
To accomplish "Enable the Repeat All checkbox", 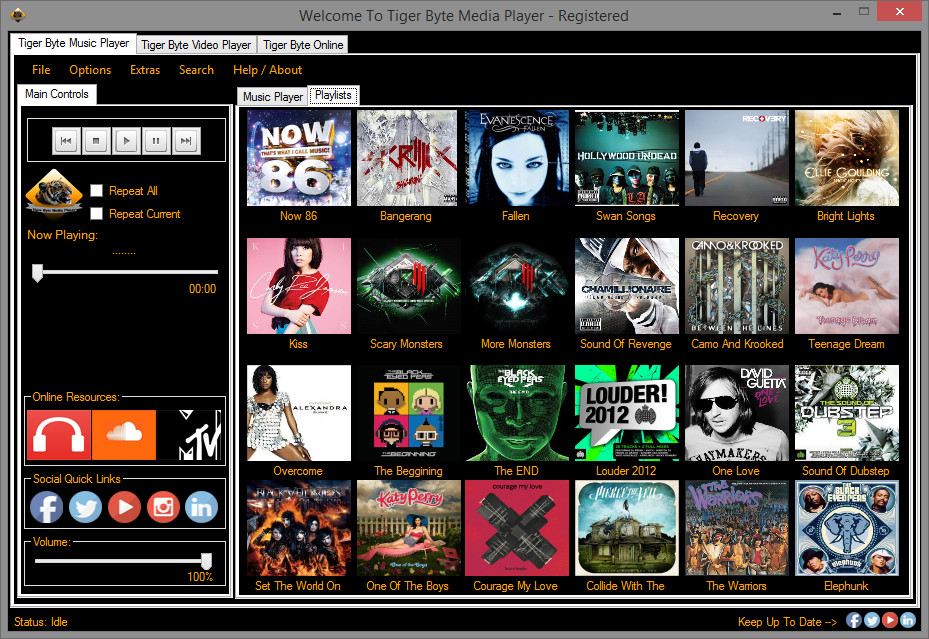I will (97, 191).
